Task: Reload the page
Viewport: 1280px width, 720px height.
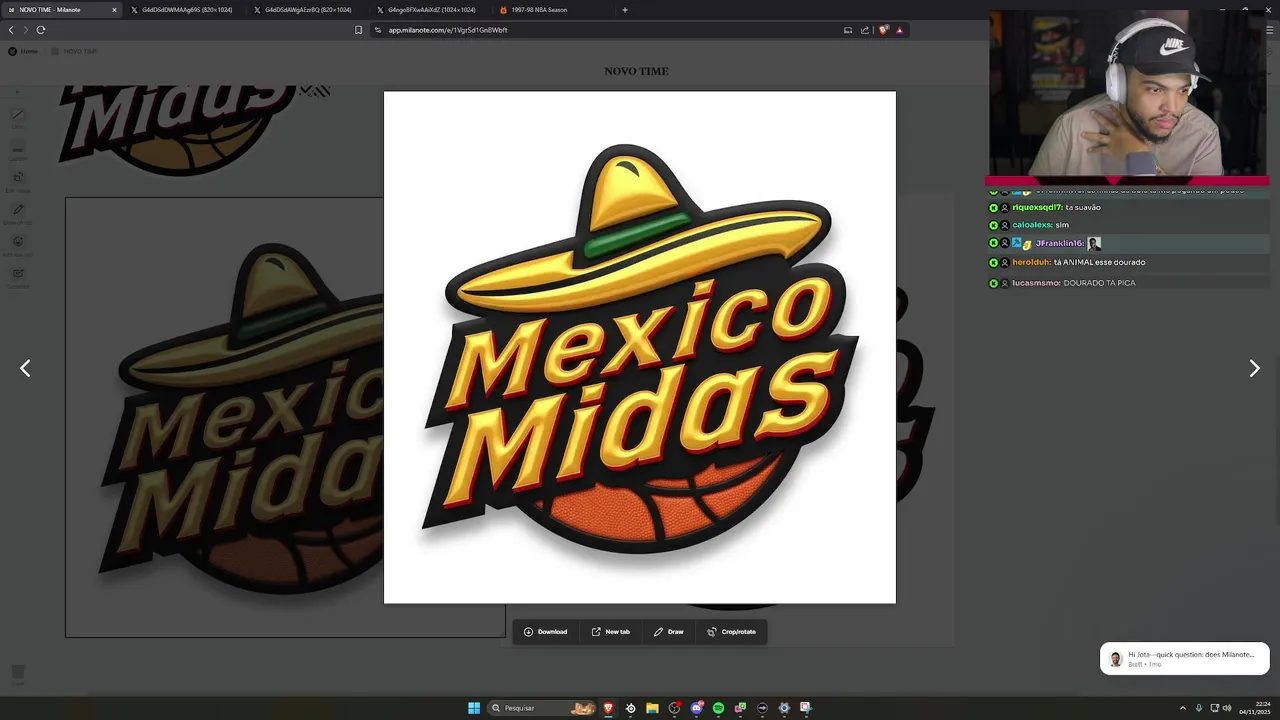Action: point(41,30)
